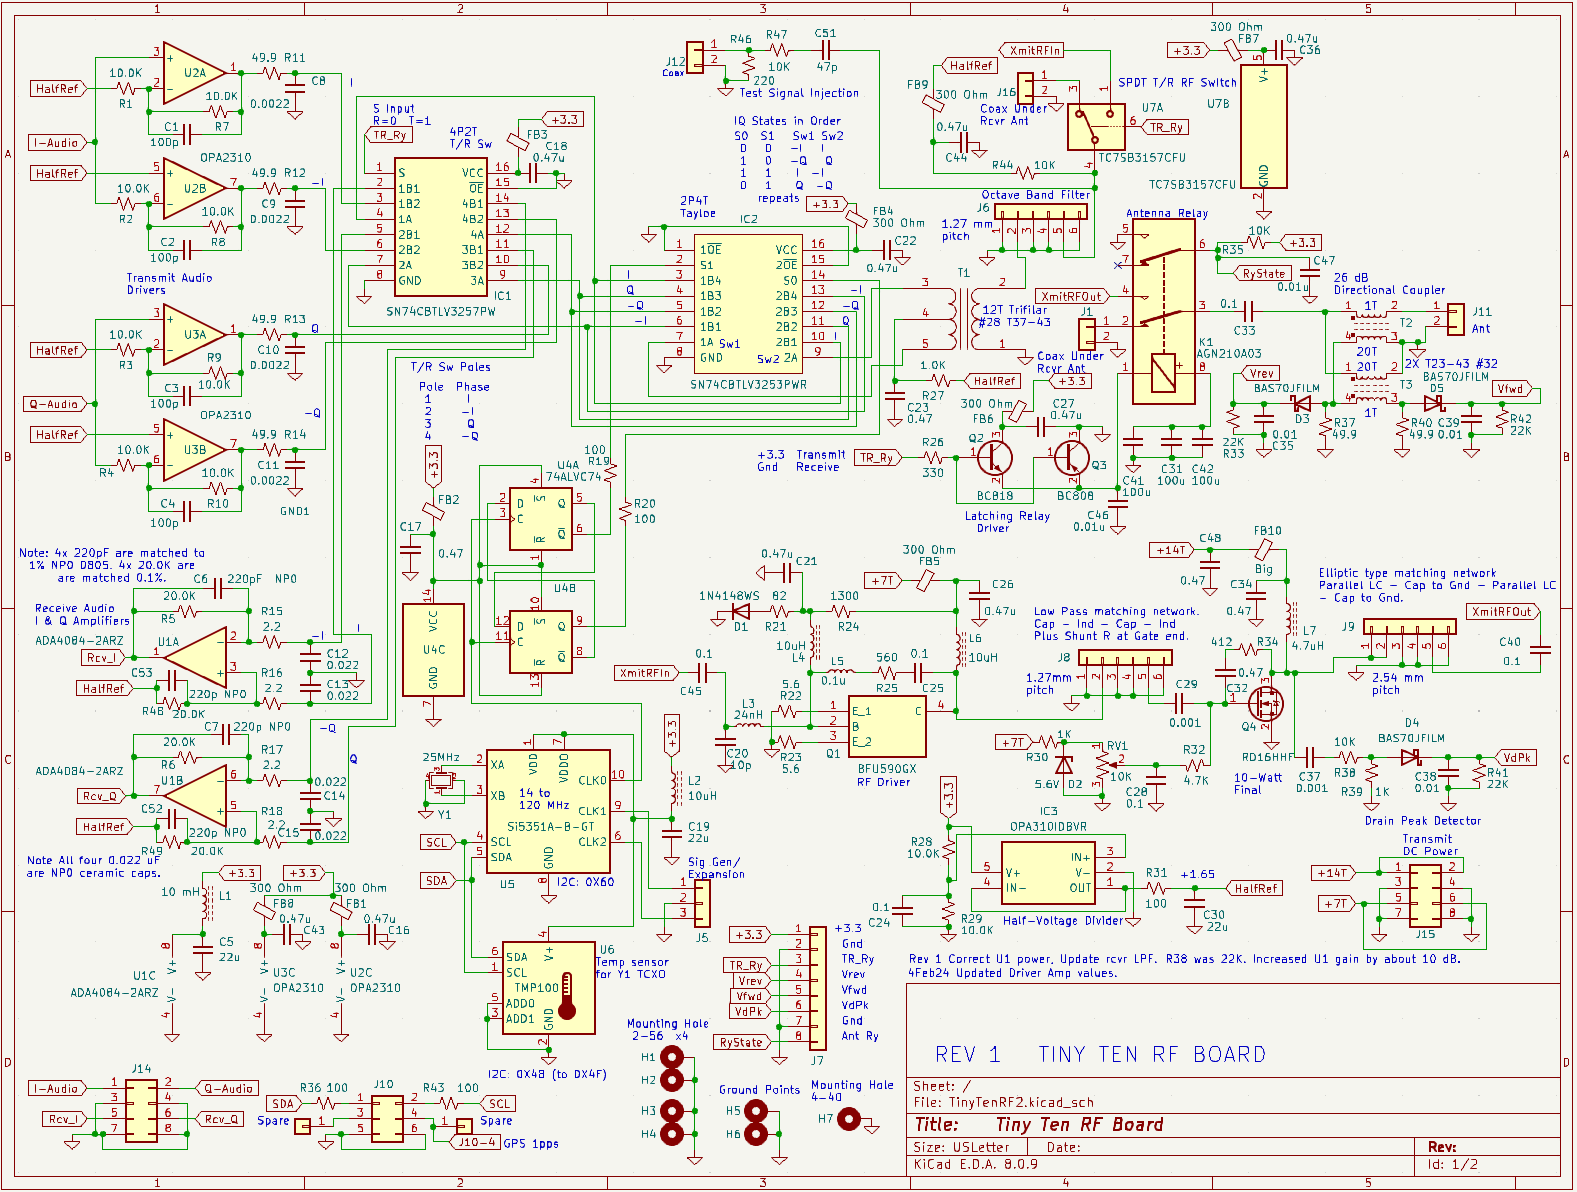Click the J9 XmitRFOut header
This screenshot has width=1577, height=1192.
(1410, 627)
